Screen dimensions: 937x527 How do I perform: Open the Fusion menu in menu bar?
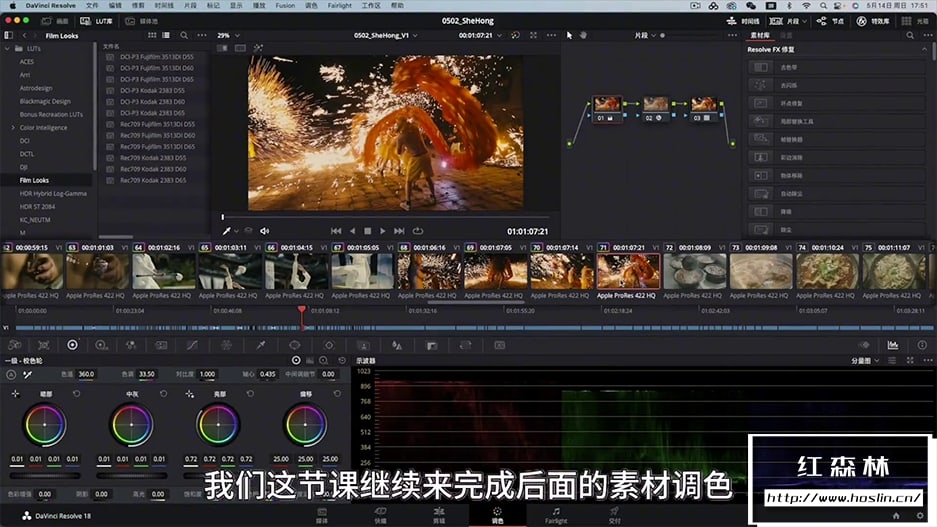tap(284, 5)
